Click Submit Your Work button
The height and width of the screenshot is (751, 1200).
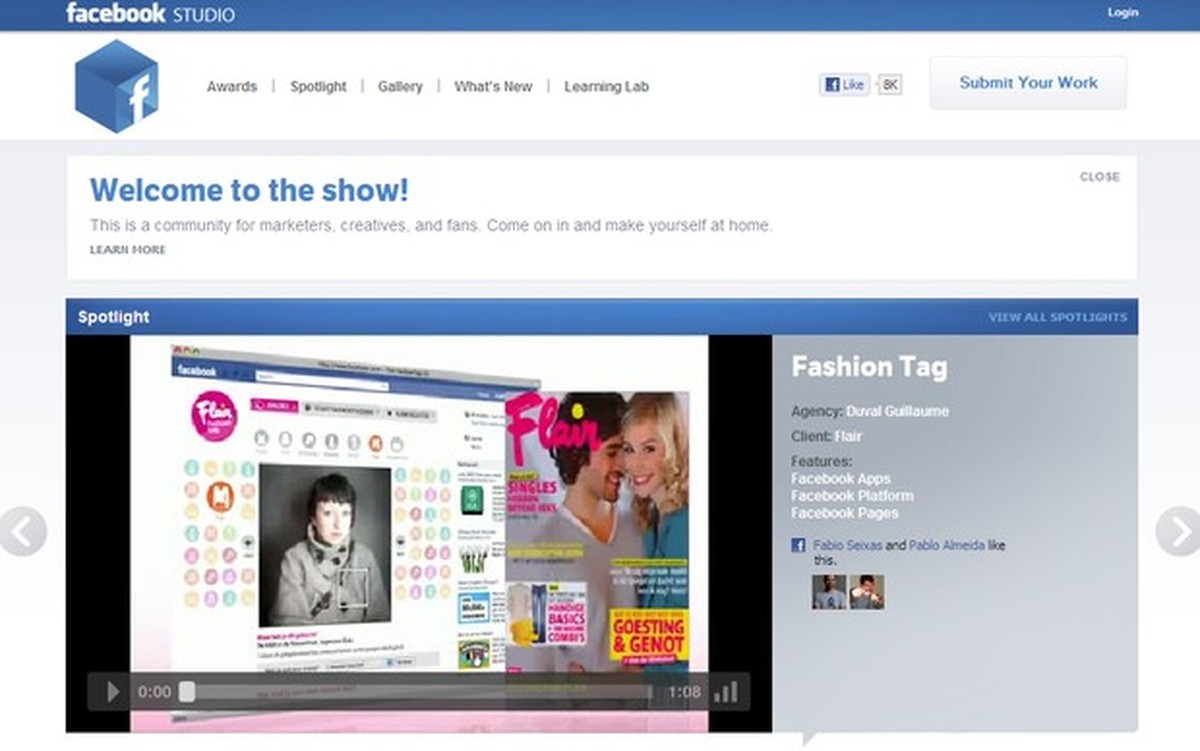pos(1028,83)
